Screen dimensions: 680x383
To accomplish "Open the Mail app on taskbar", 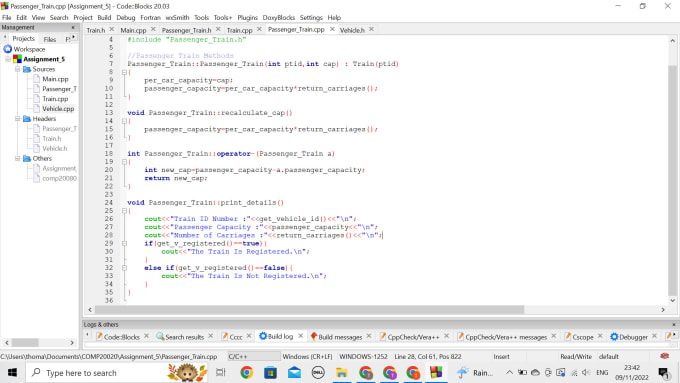I will click(294, 373).
